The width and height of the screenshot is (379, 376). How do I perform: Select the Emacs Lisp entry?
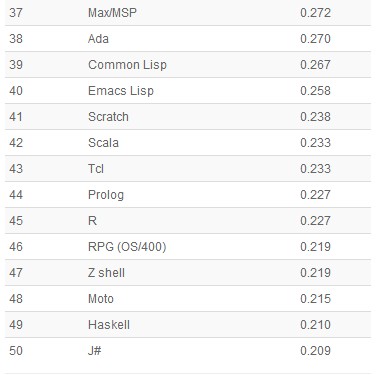tap(121, 91)
